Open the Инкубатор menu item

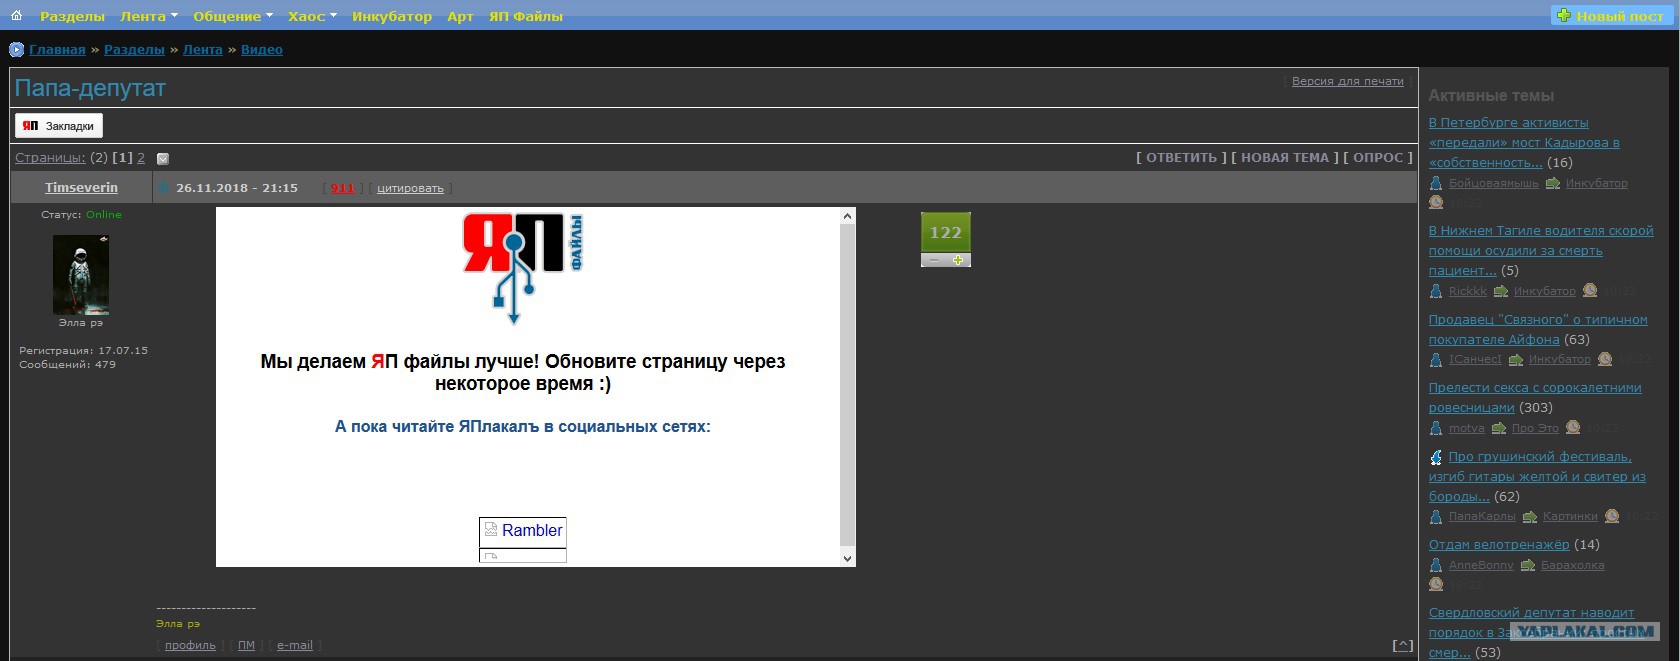(392, 16)
